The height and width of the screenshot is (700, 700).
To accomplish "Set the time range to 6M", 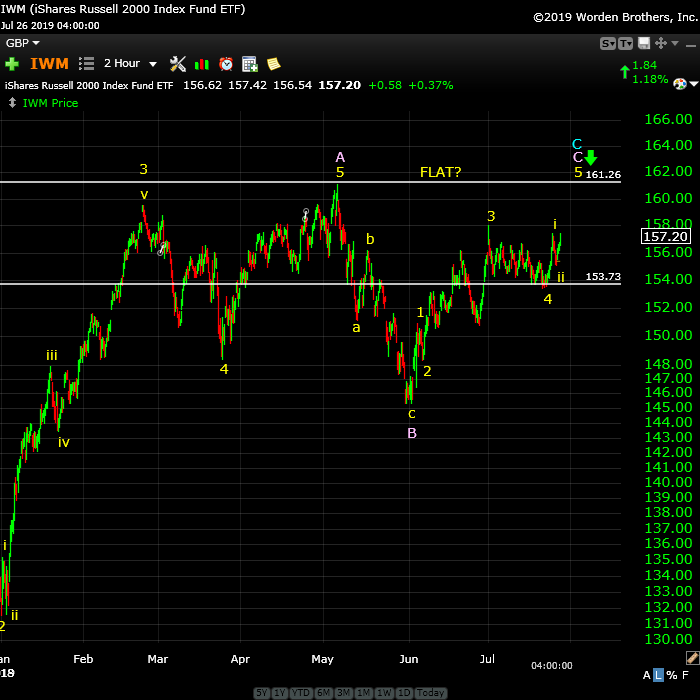I will tap(323, 692).
